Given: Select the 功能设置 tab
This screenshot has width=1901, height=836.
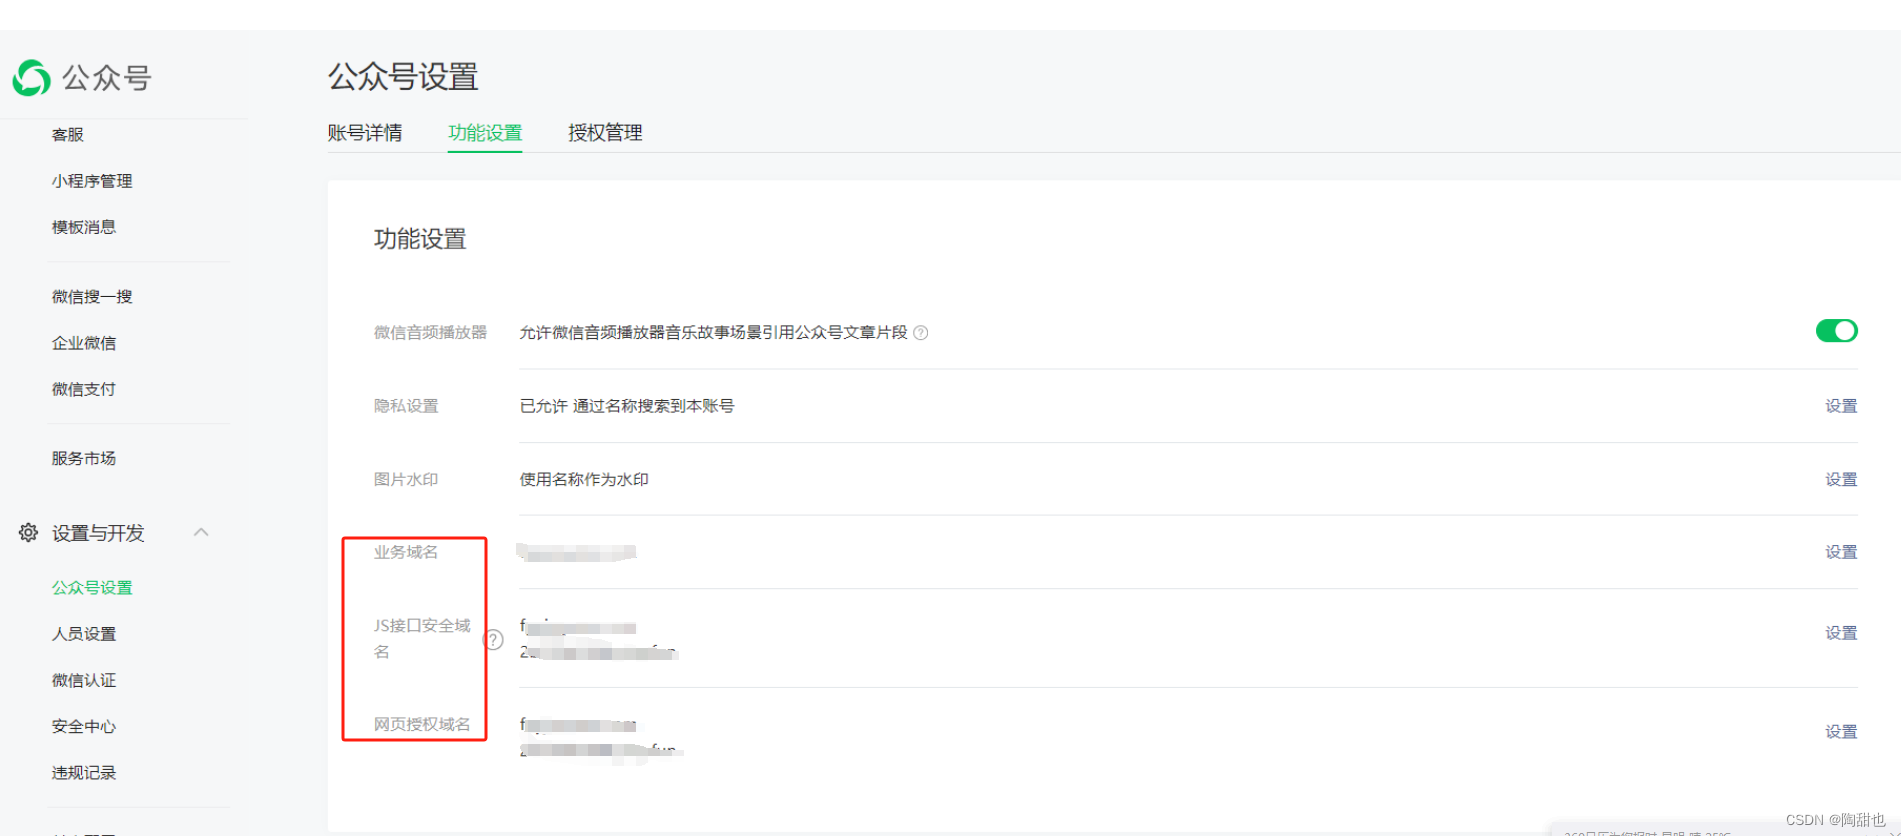Looking at the screenshot, I should (x=485, y=133).
